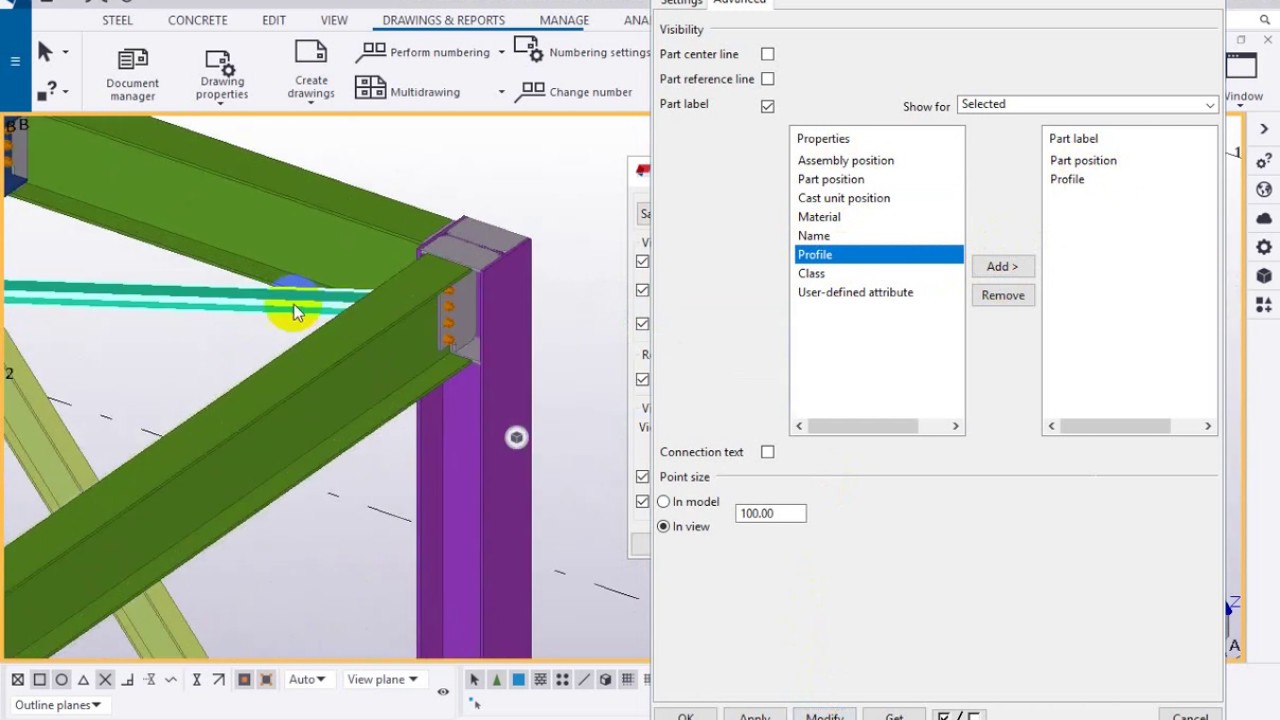This screenshot has width=1280, height=720.
Task: Open the globe icon in side pane
Action: point(1264,189)
